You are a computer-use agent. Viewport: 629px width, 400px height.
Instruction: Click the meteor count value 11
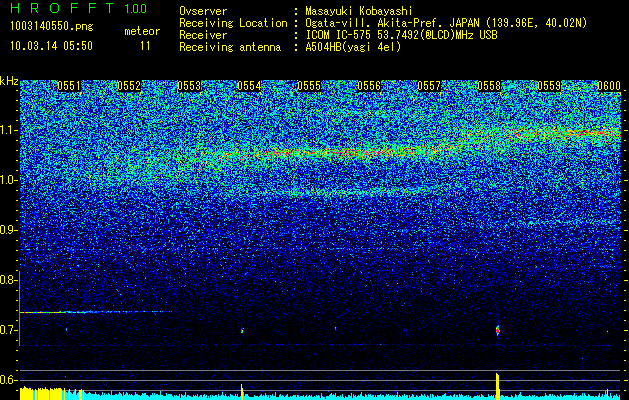[145, 46]
